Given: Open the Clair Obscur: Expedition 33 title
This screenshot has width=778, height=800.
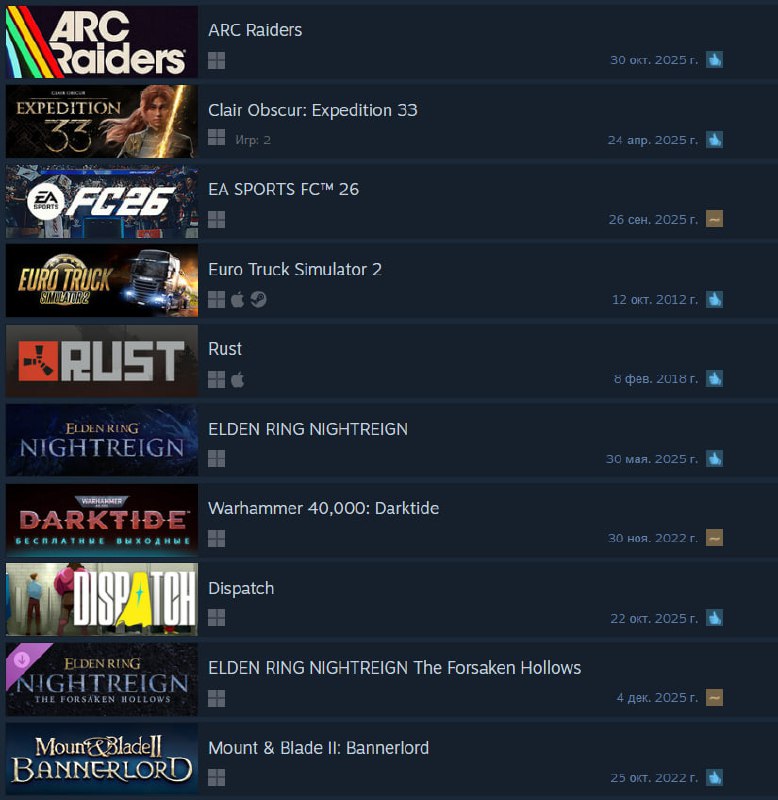Looking at the screenshot, I should pos(313,110).
